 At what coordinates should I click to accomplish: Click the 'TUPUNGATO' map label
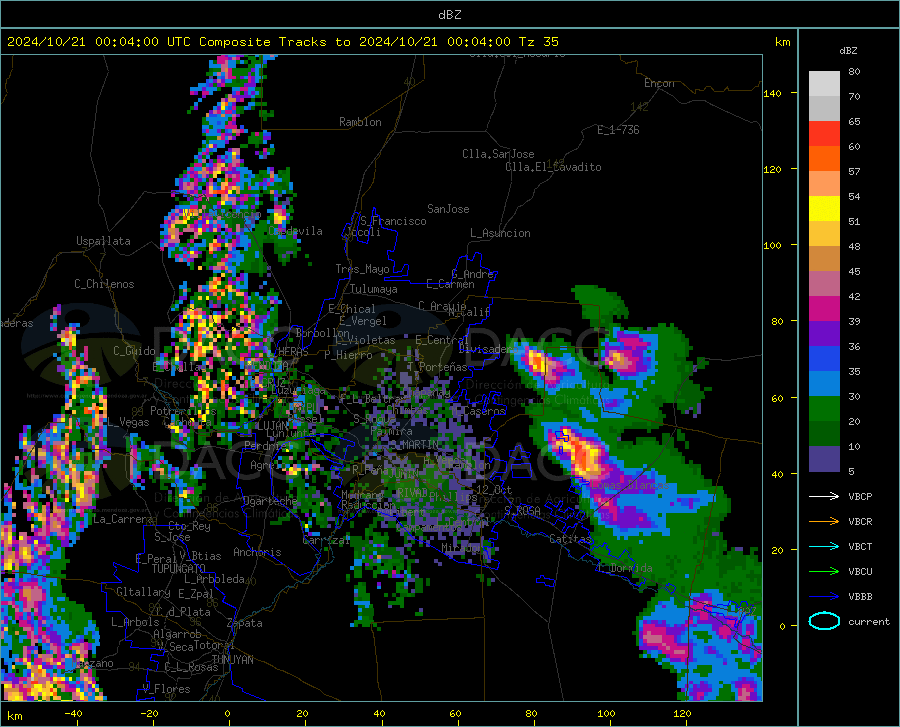179,569
